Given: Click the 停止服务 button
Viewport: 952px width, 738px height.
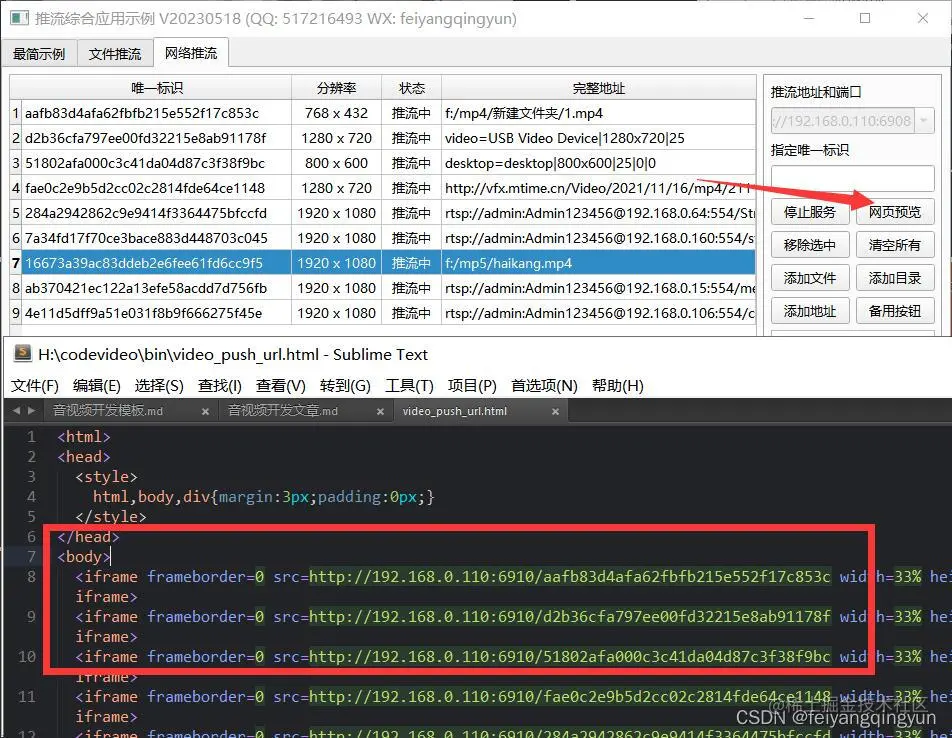Looking at the screenshot, I should [x=810, y=212].
